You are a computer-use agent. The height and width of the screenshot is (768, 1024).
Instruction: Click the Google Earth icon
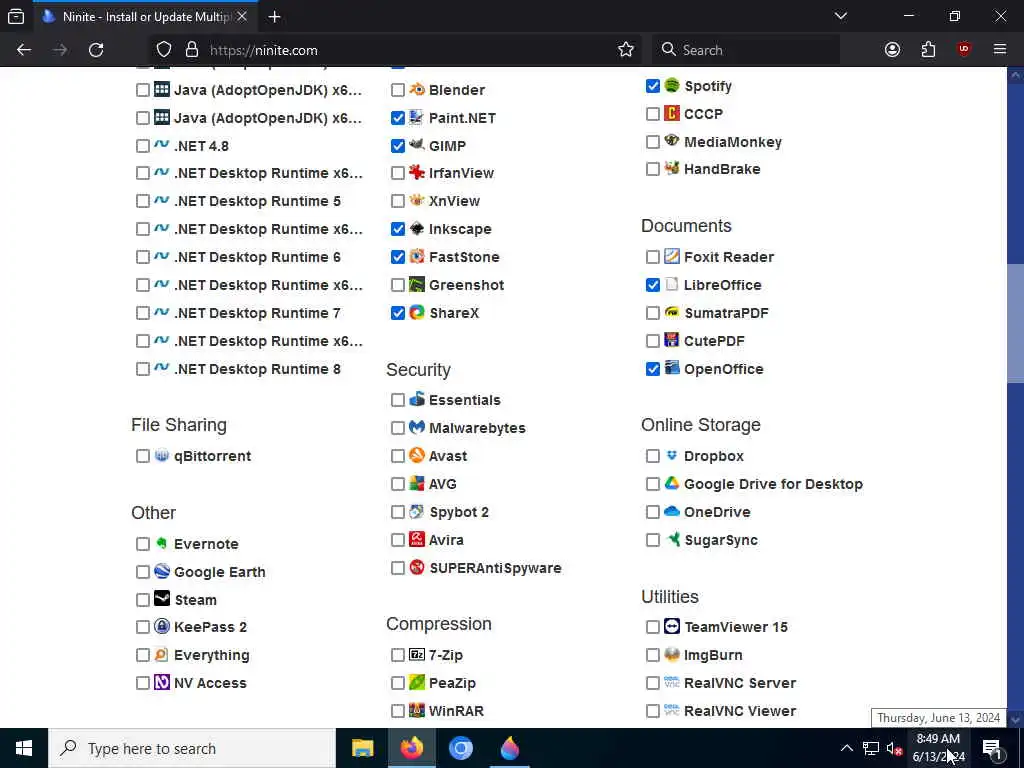coord(162,571)
